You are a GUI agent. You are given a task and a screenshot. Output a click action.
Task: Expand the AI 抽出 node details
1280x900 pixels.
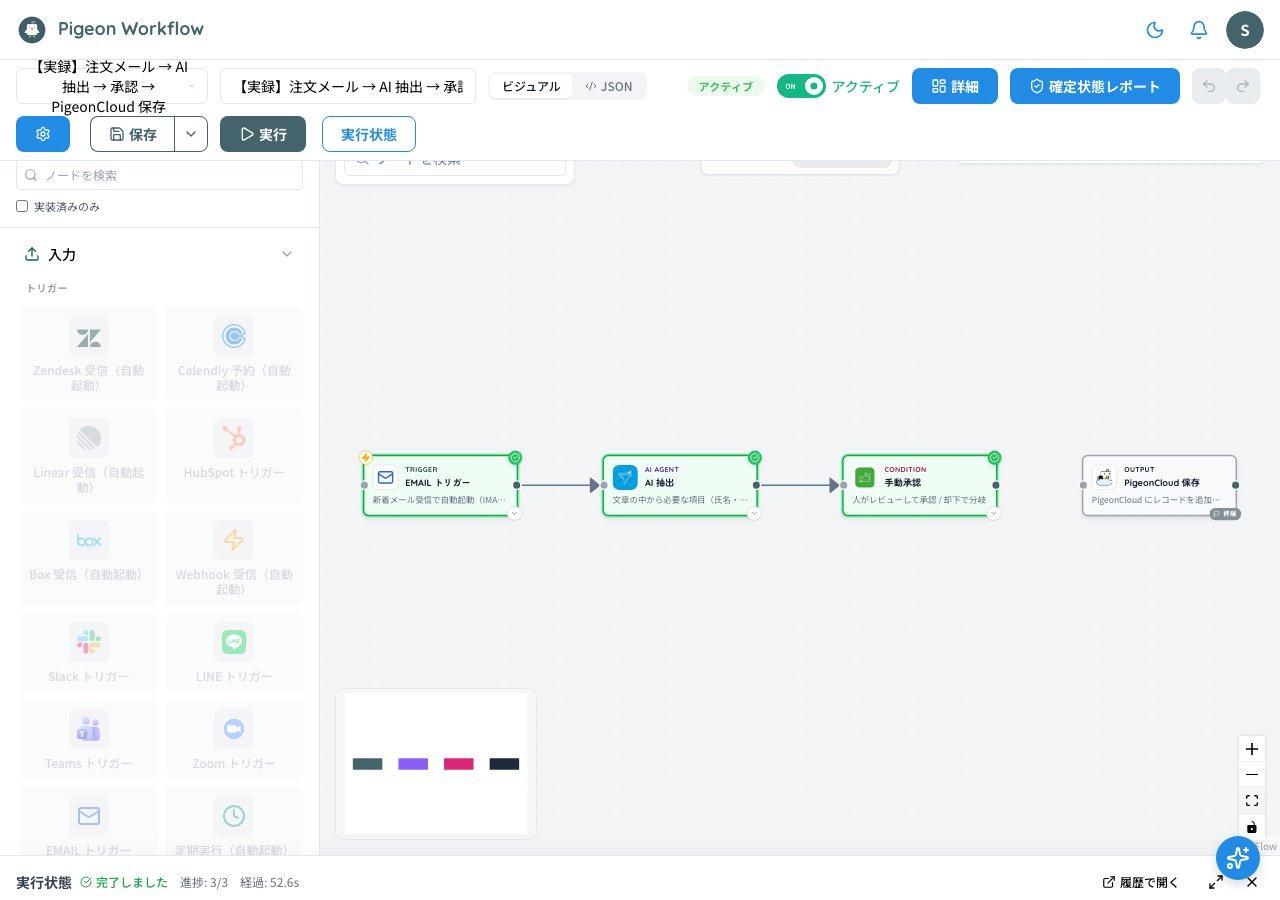754,513
